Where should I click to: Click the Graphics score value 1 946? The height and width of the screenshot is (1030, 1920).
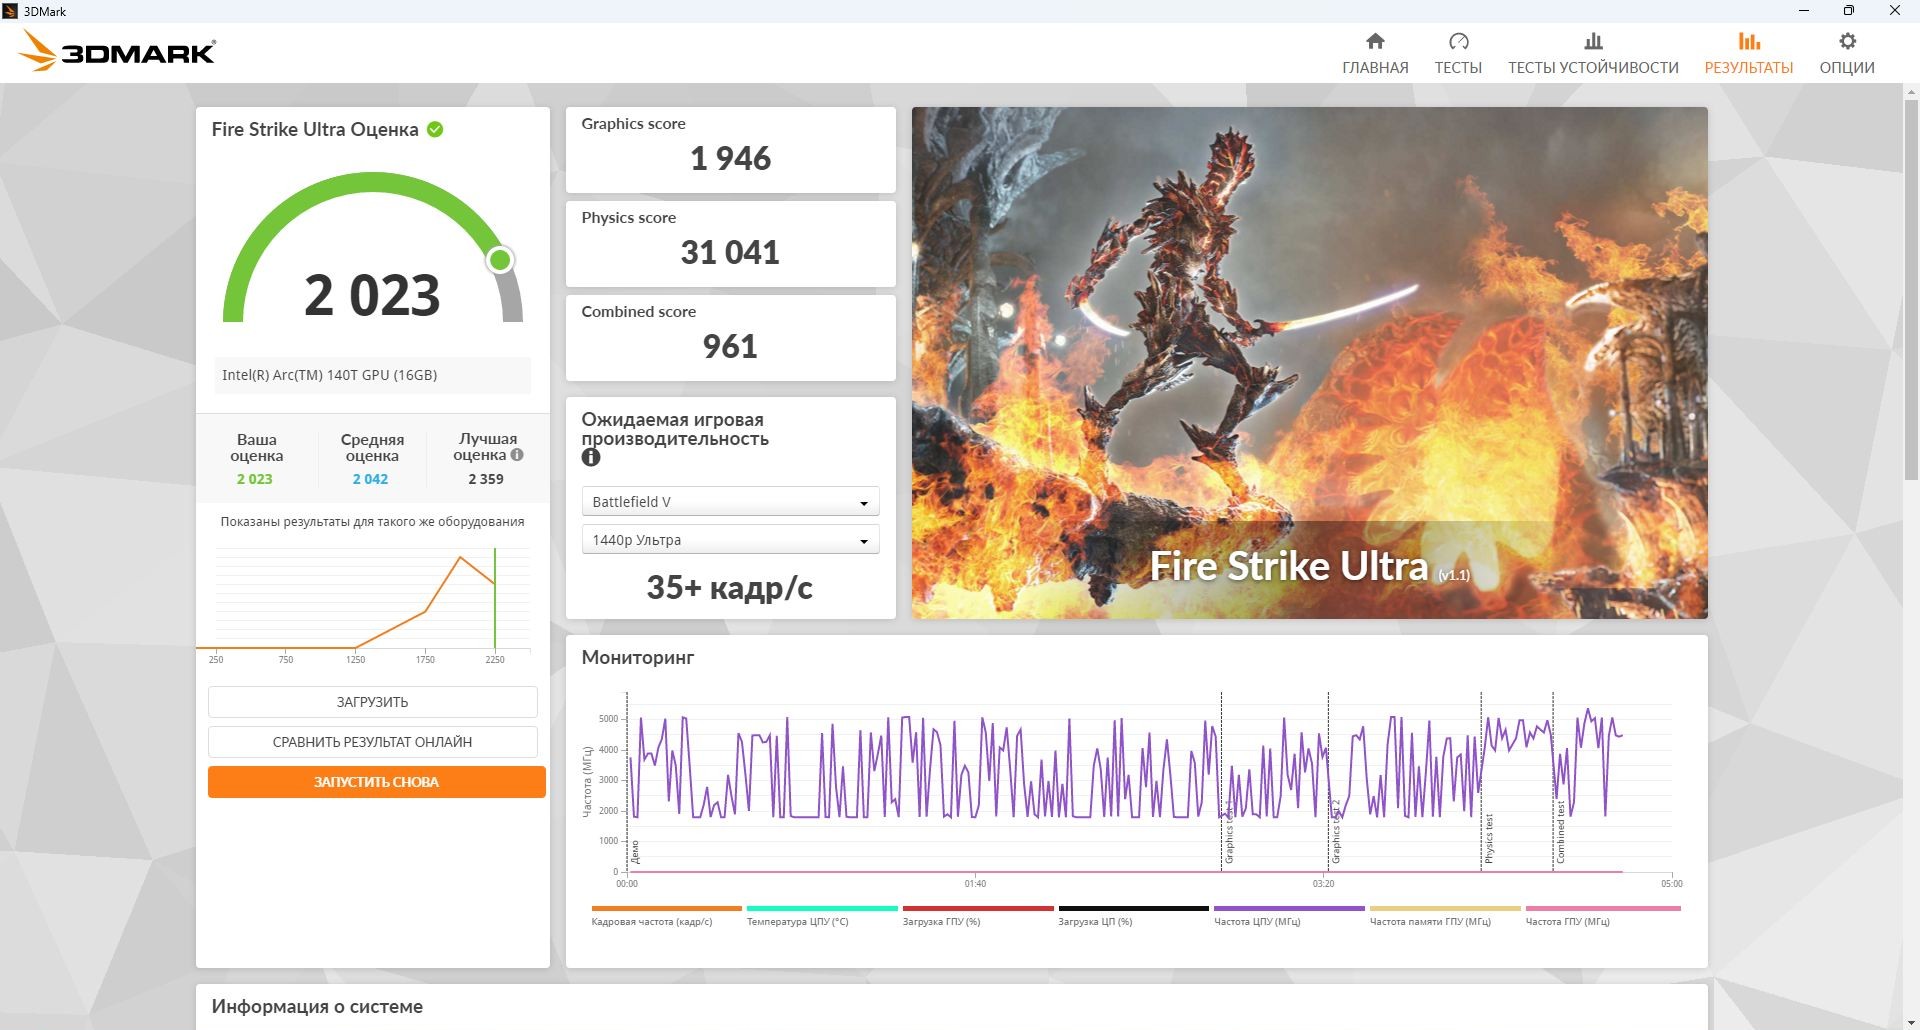(x=730, y=158)
